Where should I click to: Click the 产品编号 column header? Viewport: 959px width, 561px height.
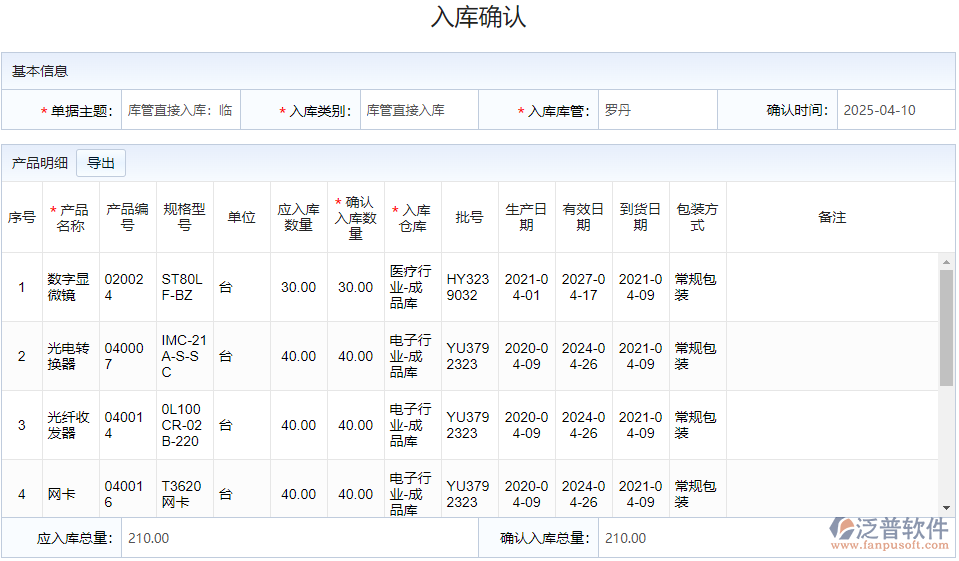coord(127,217)
